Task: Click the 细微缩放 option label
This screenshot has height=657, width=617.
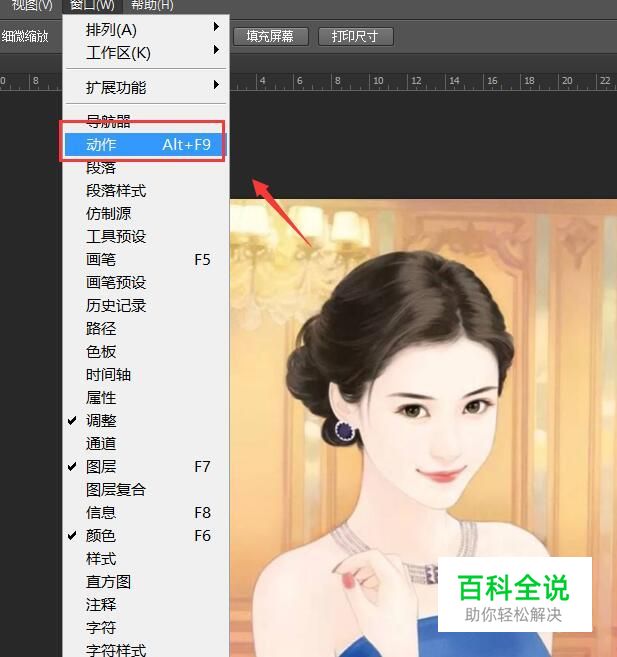Action: [25, 36]
